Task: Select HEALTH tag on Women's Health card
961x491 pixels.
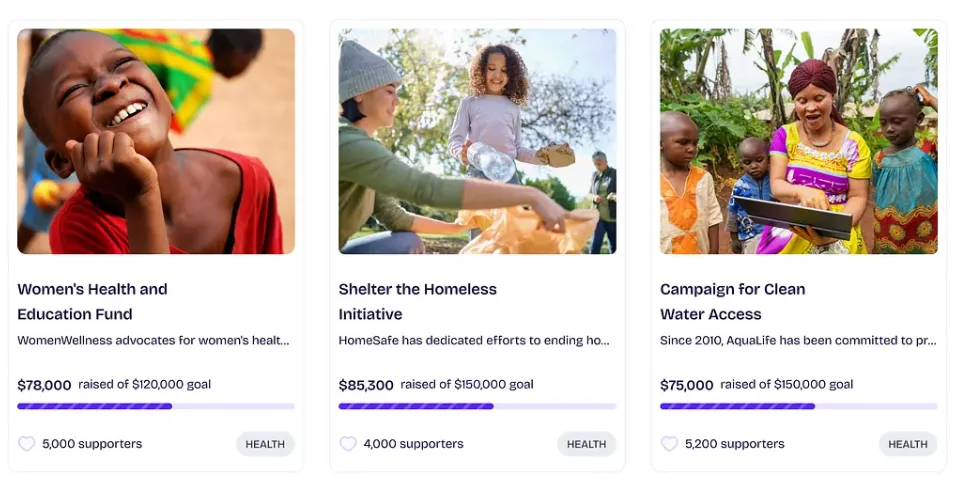Action: click(x=265, y=444)
